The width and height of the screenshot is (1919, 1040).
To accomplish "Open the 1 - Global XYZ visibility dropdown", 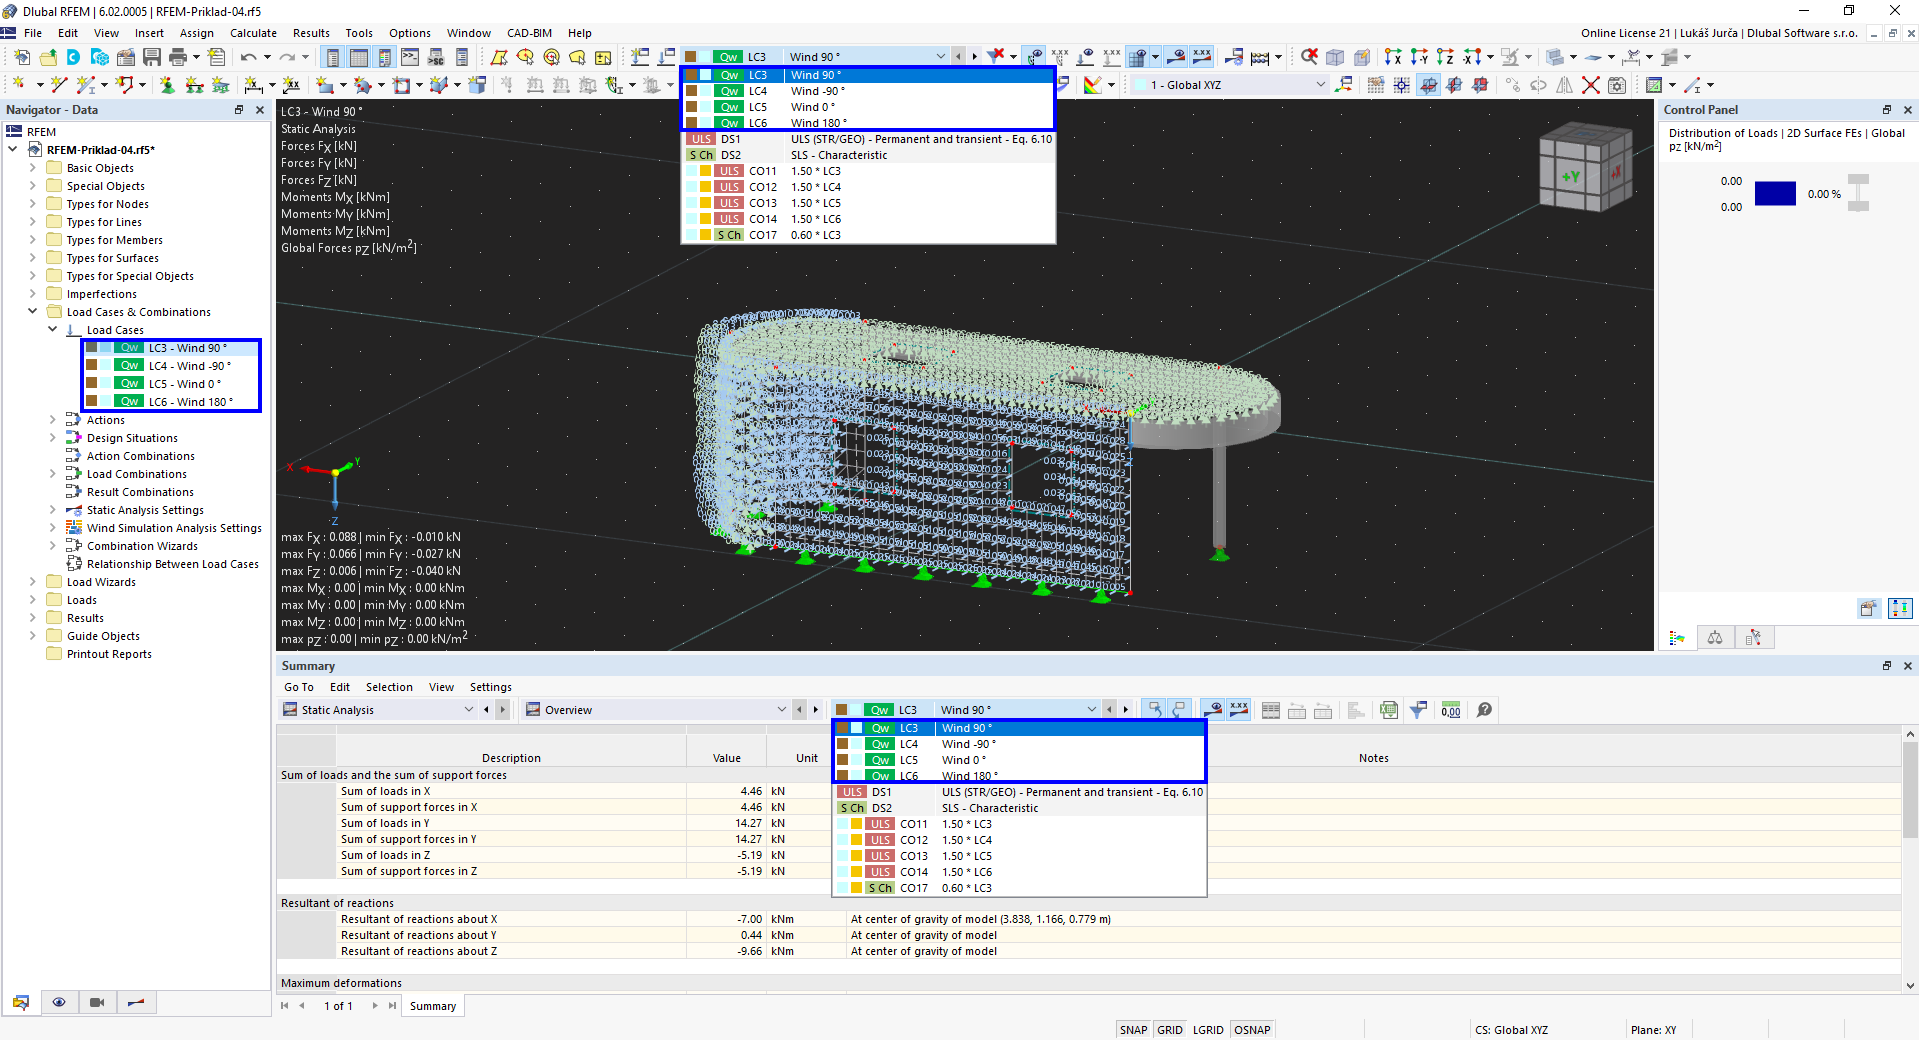I will tap(1320, 85).
